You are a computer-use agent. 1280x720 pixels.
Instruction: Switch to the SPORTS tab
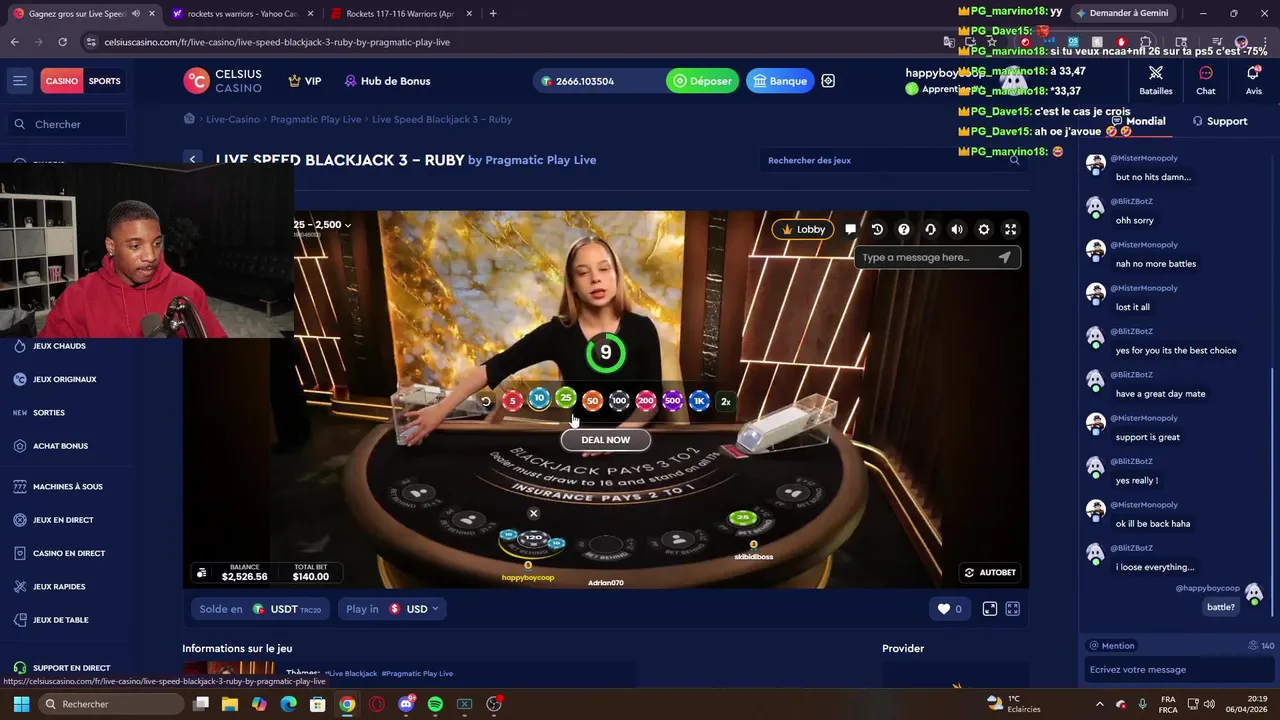[104, 81]
